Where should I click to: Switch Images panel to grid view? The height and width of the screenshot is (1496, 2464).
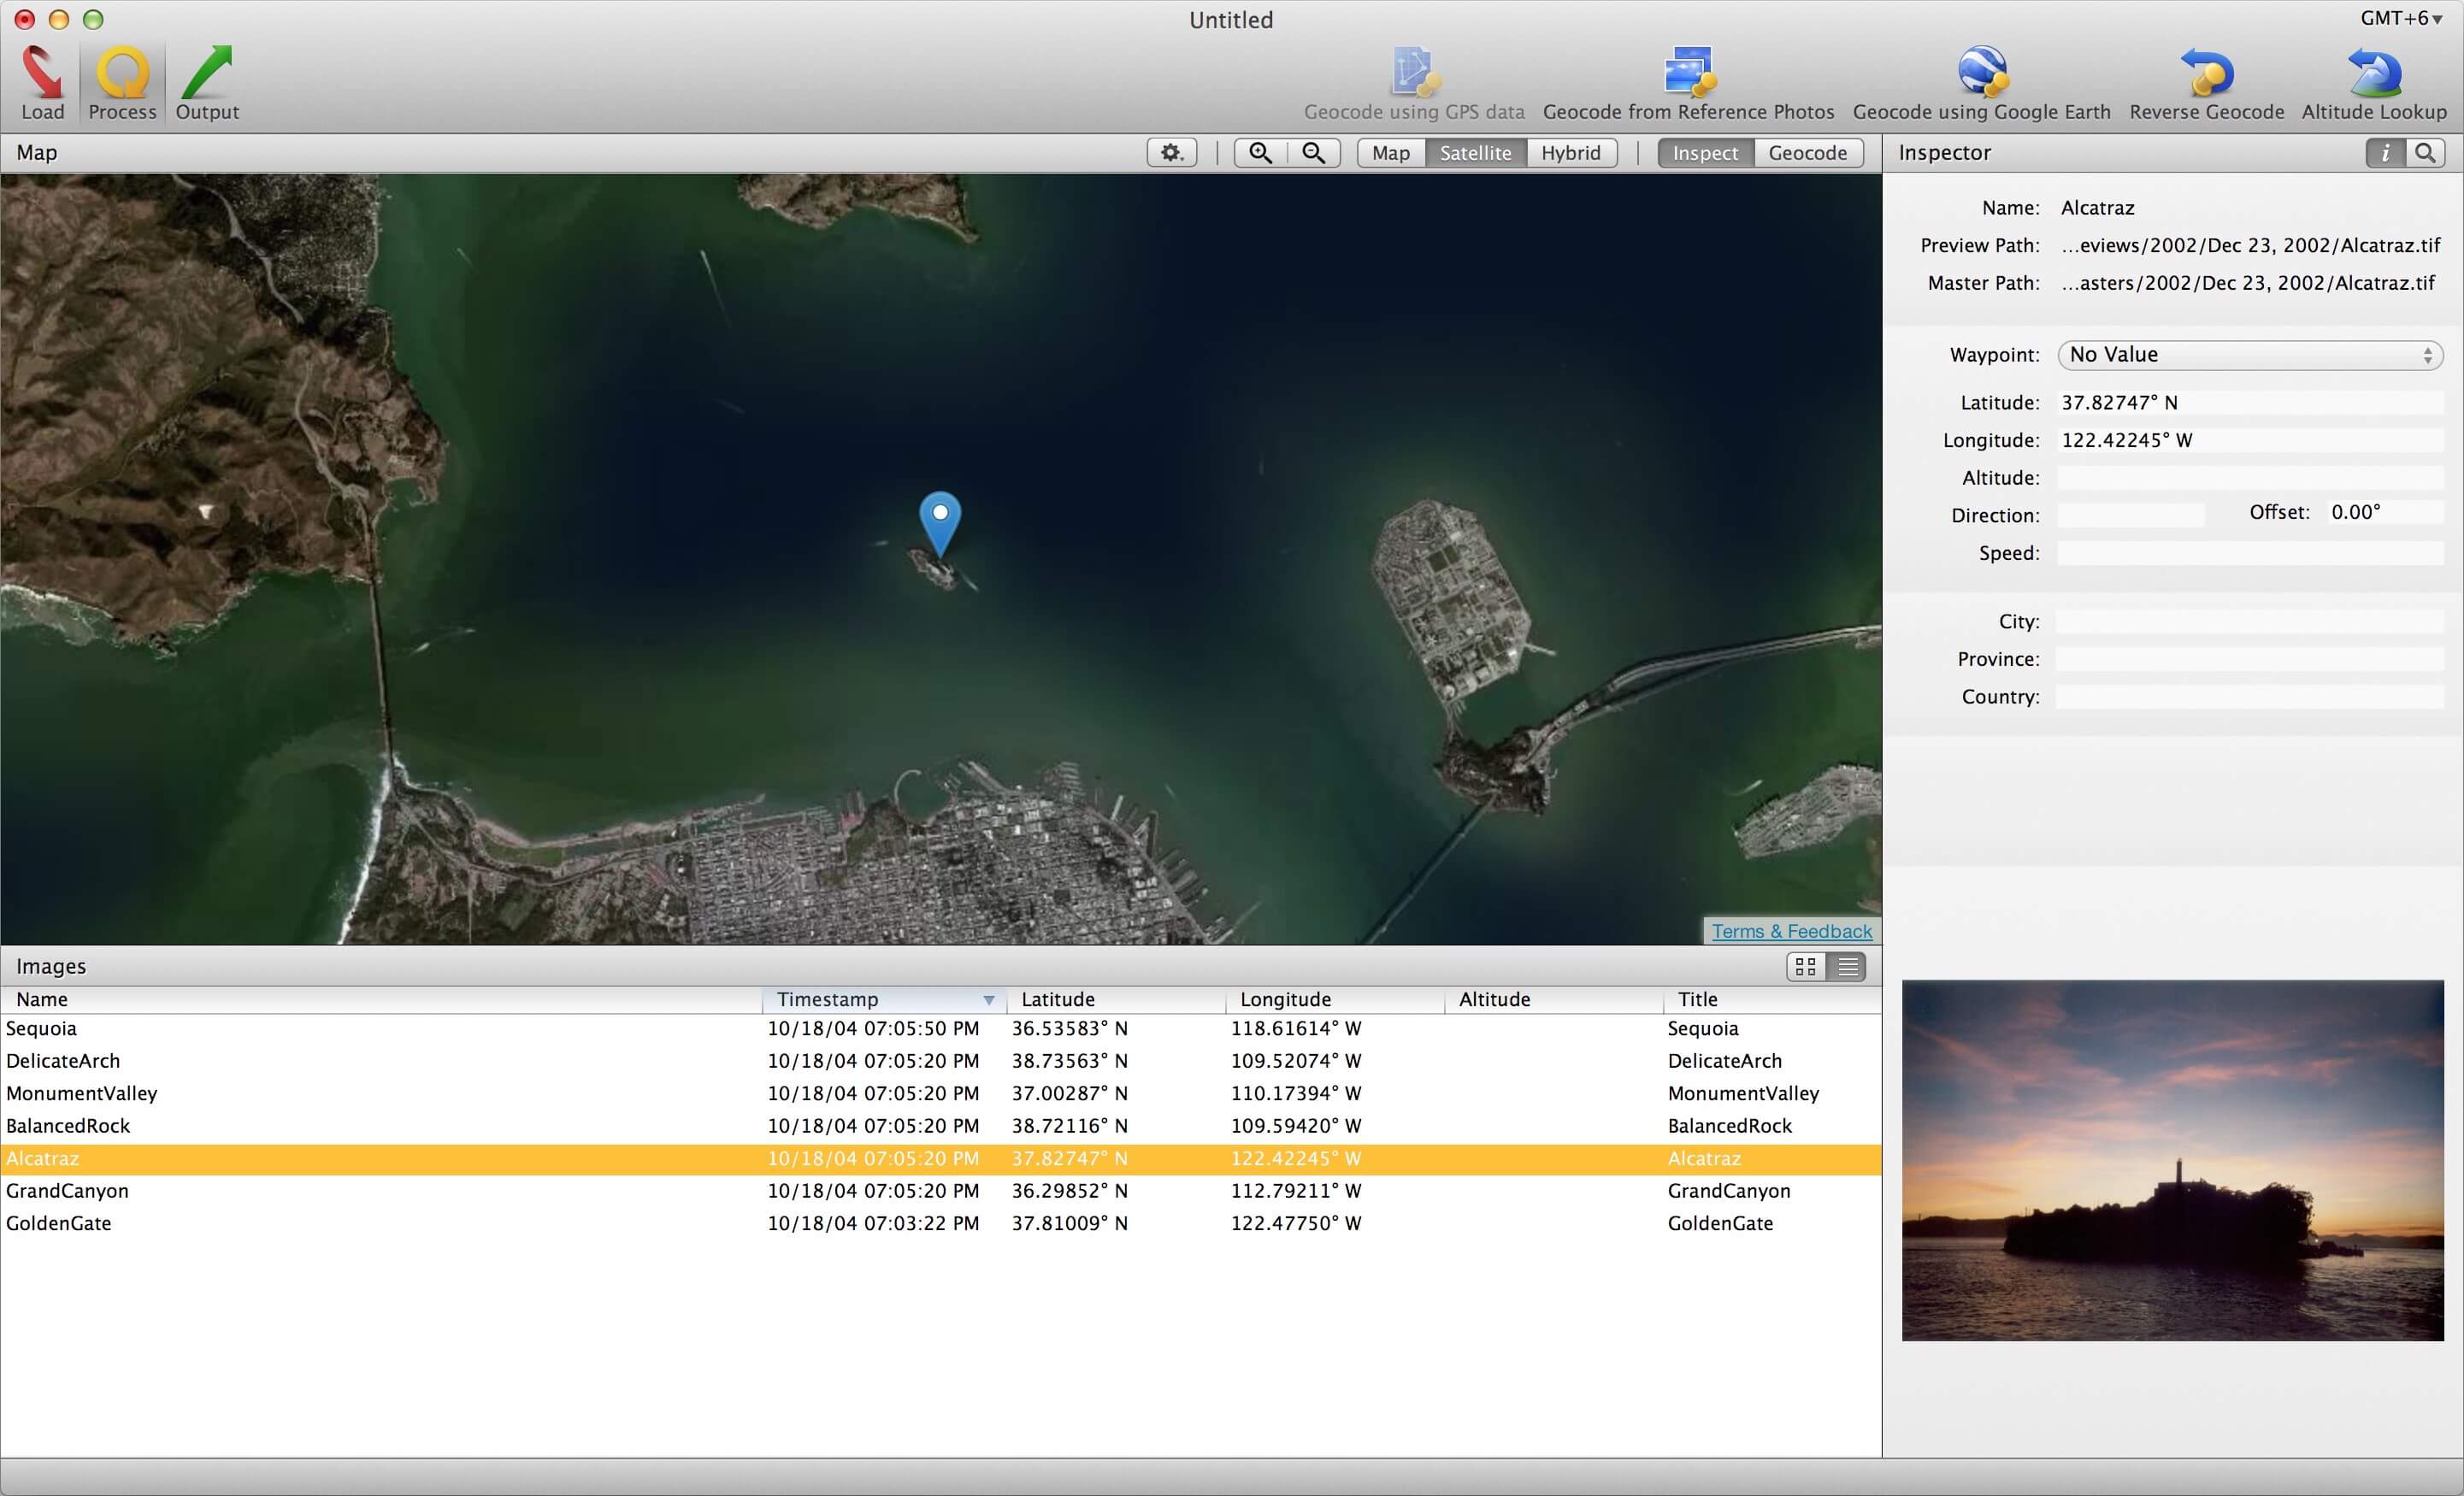click(1805, 966)
